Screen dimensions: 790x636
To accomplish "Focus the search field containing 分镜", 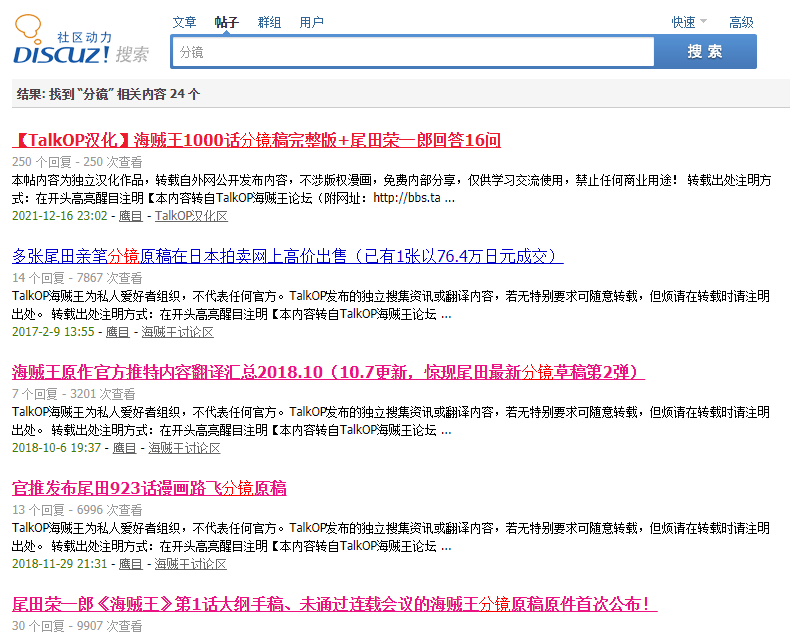I will coord(413,52).
